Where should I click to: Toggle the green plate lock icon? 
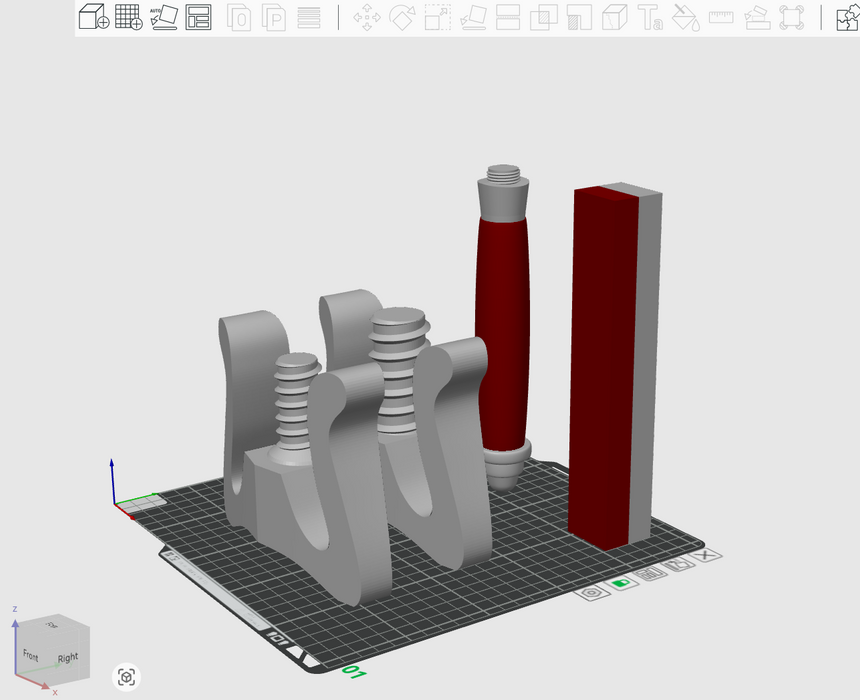tap(622, 583)
